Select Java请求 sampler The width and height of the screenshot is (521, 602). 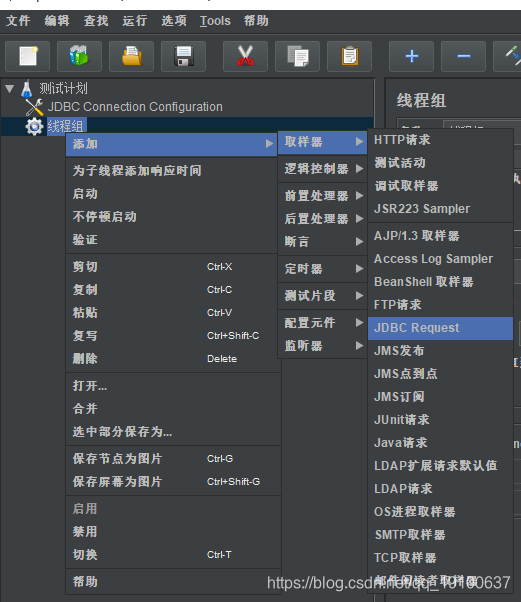[440, 443]
